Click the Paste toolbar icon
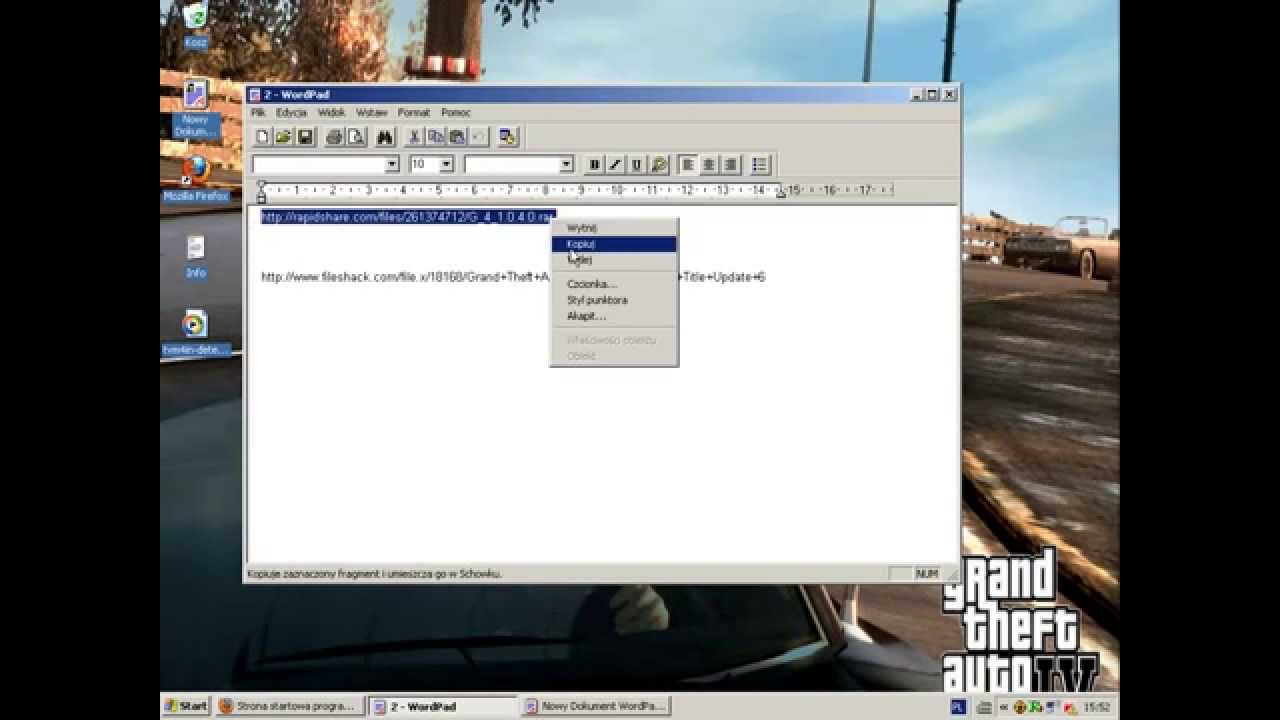Screen dimensions: 1280x720 pyautogui.click(x=457, y=137)
